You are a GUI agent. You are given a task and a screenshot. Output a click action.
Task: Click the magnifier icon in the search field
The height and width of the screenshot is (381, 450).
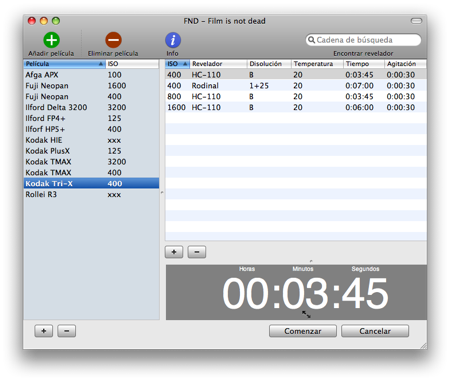pos(311,40)
